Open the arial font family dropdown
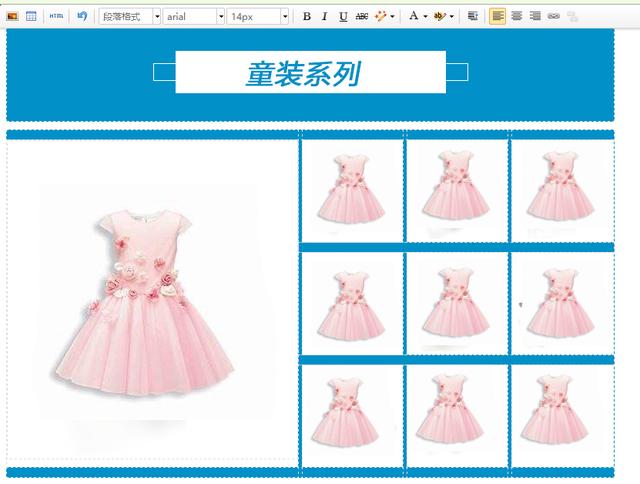Screen dimensions: 640x484 [193, 17]
